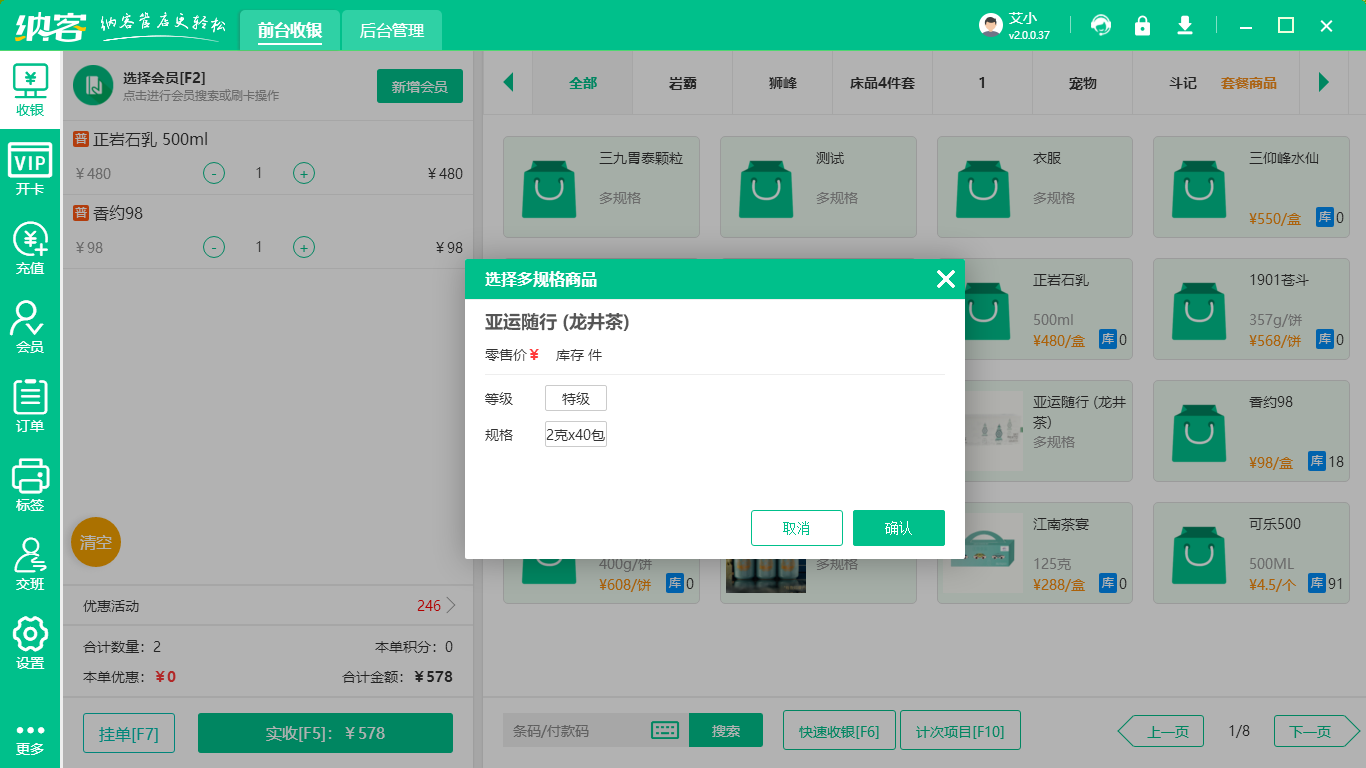Go to next page with 下一页 arrow
The image size is (1366, 768).
tap(1313, 731)
